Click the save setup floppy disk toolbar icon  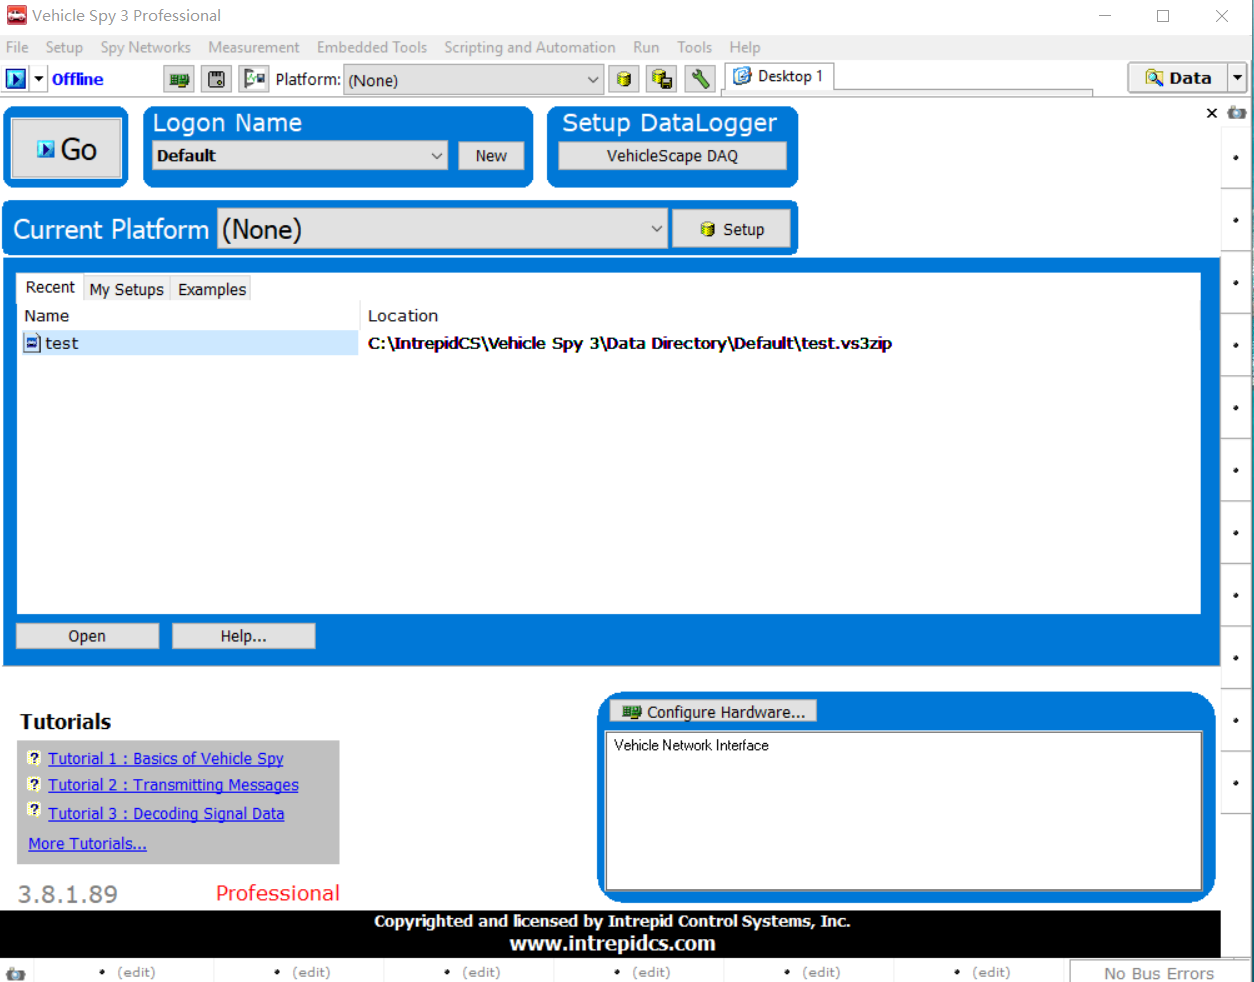pos(216,78)
